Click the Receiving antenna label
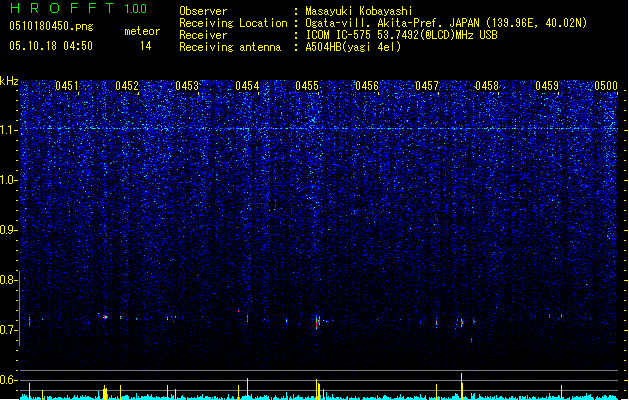Image resolution: width=629 pixels, height=400 pixels. click(230, 47)
